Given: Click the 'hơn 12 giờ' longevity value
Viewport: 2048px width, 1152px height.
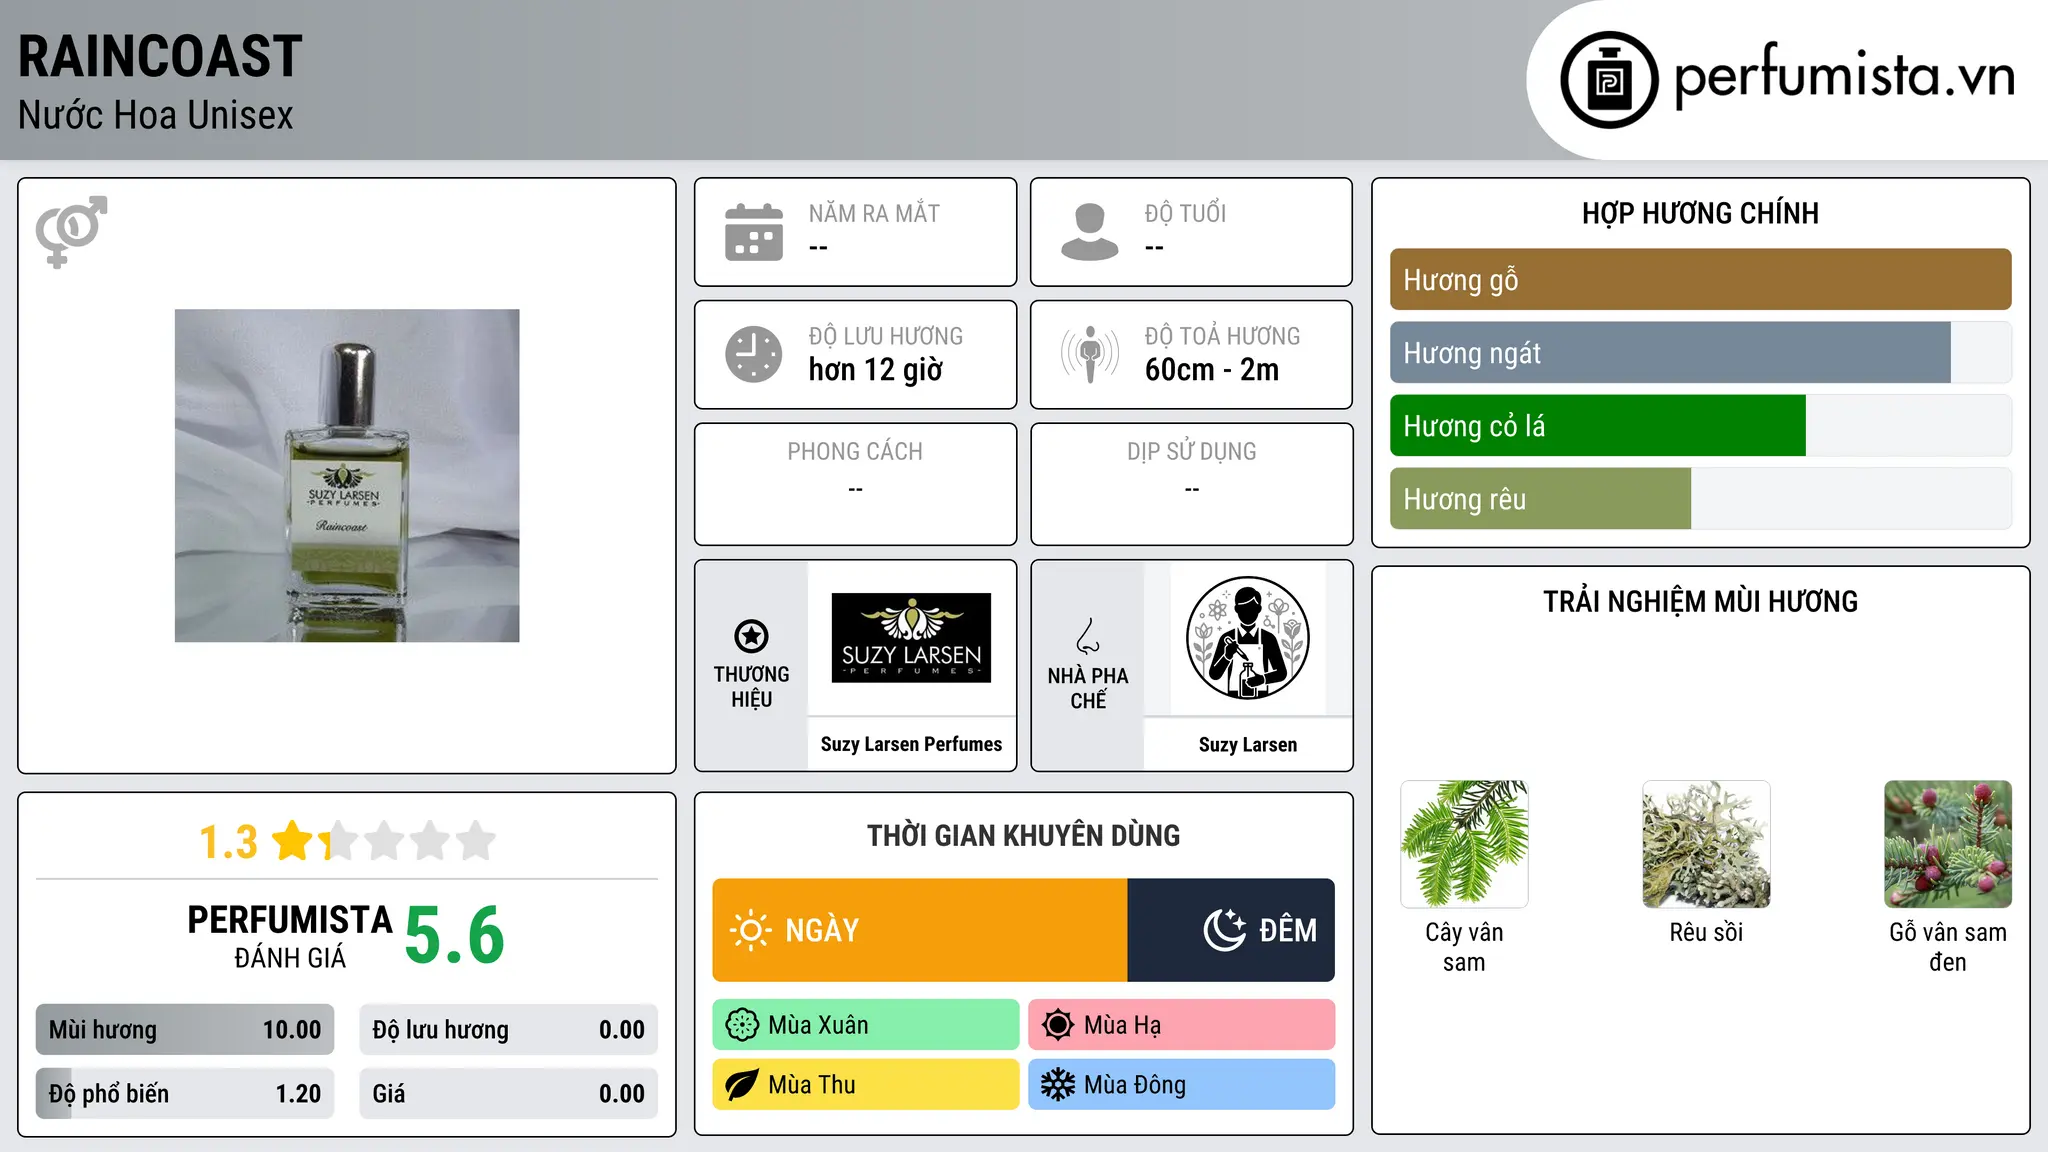Looking at the screenshot, I should pyautogui.click(x=876, y=370).
